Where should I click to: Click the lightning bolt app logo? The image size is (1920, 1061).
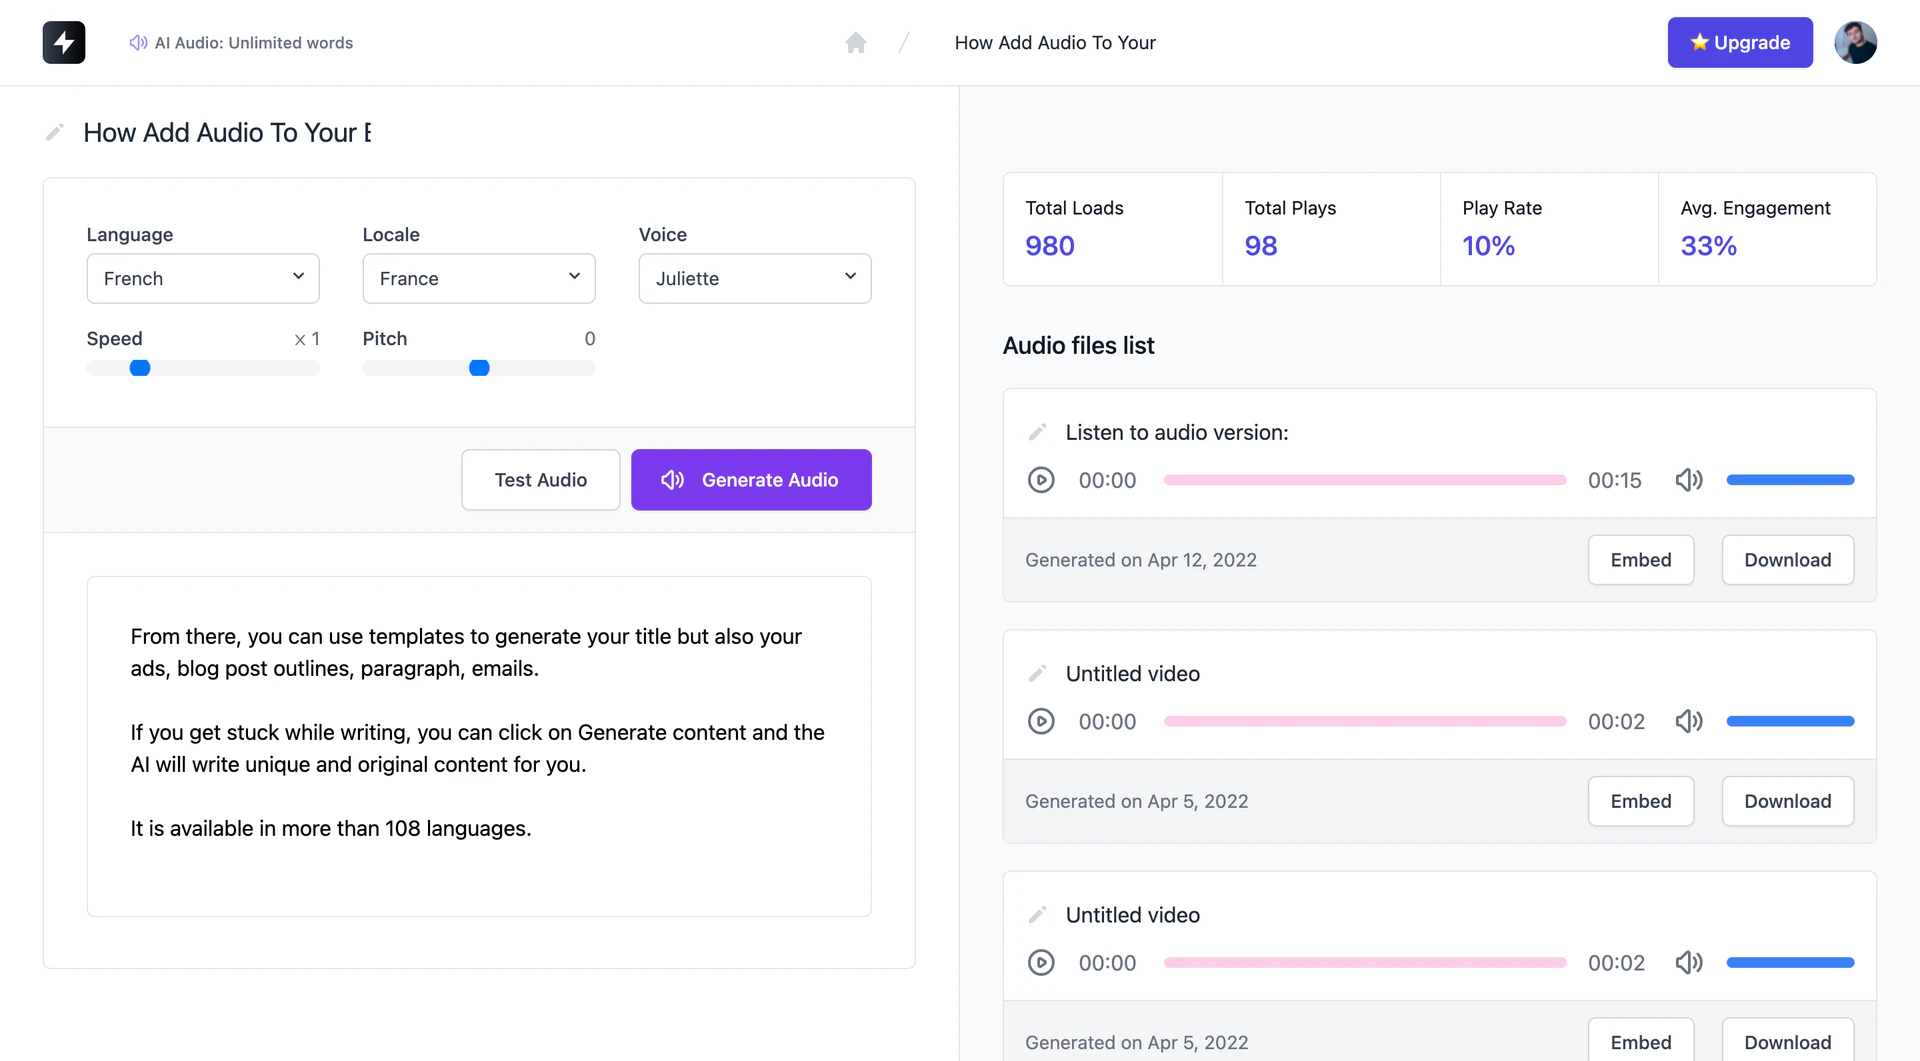(x=64, y=43)
